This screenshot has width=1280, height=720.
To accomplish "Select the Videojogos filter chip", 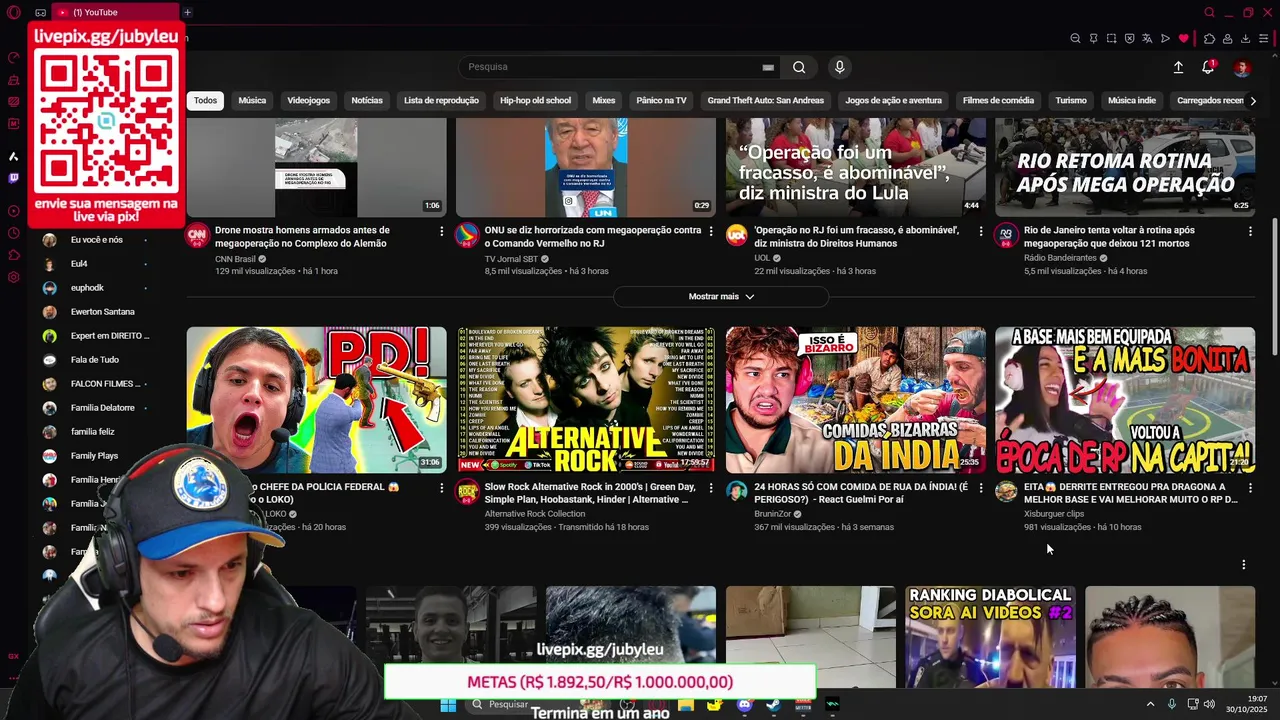I will (308, 100).
